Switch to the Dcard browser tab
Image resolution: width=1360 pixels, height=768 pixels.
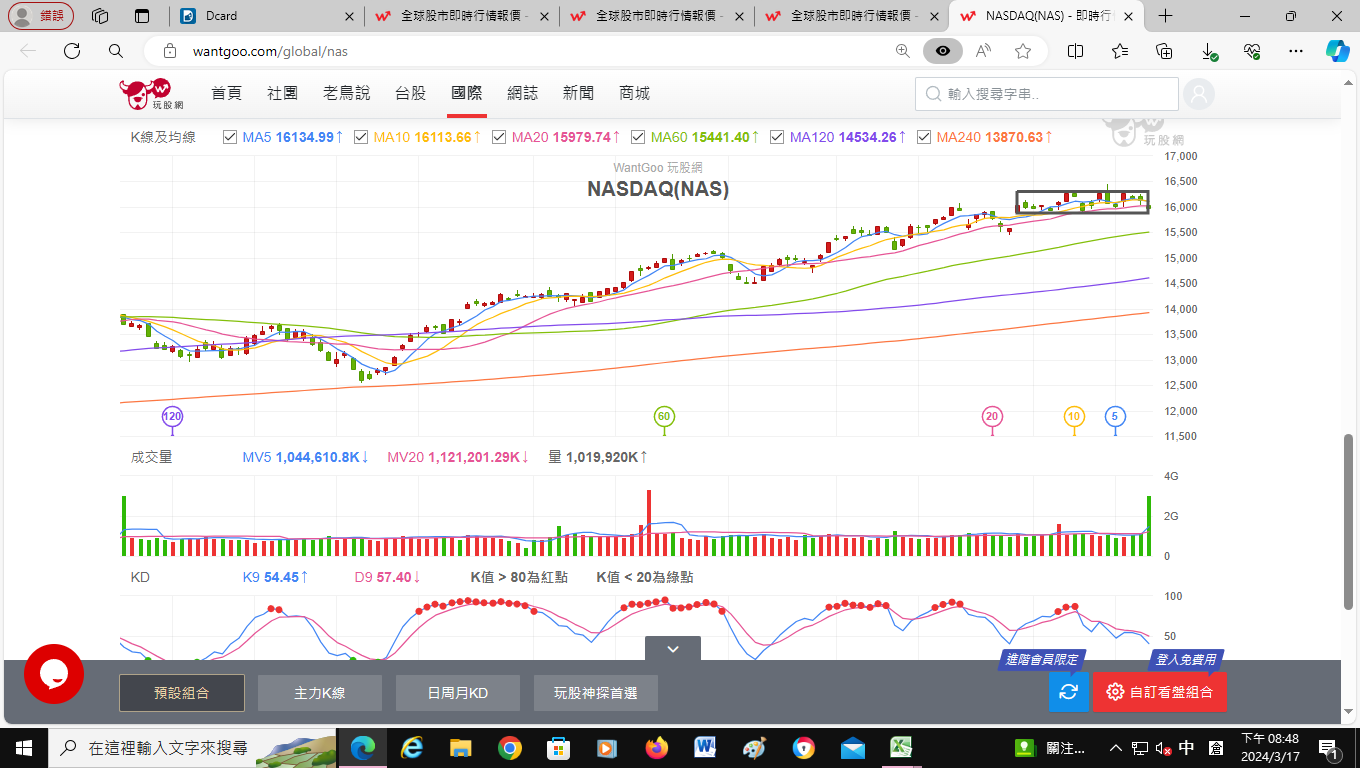263,16
